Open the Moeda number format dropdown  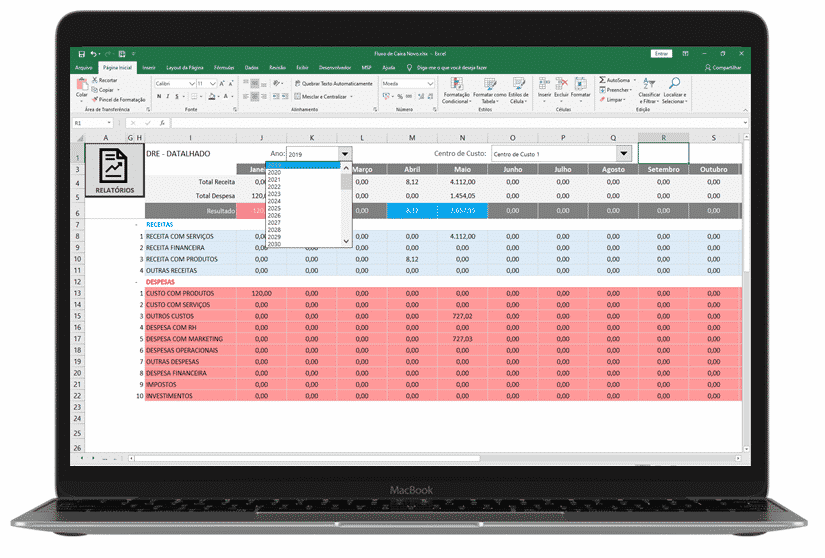coord(430,84)
